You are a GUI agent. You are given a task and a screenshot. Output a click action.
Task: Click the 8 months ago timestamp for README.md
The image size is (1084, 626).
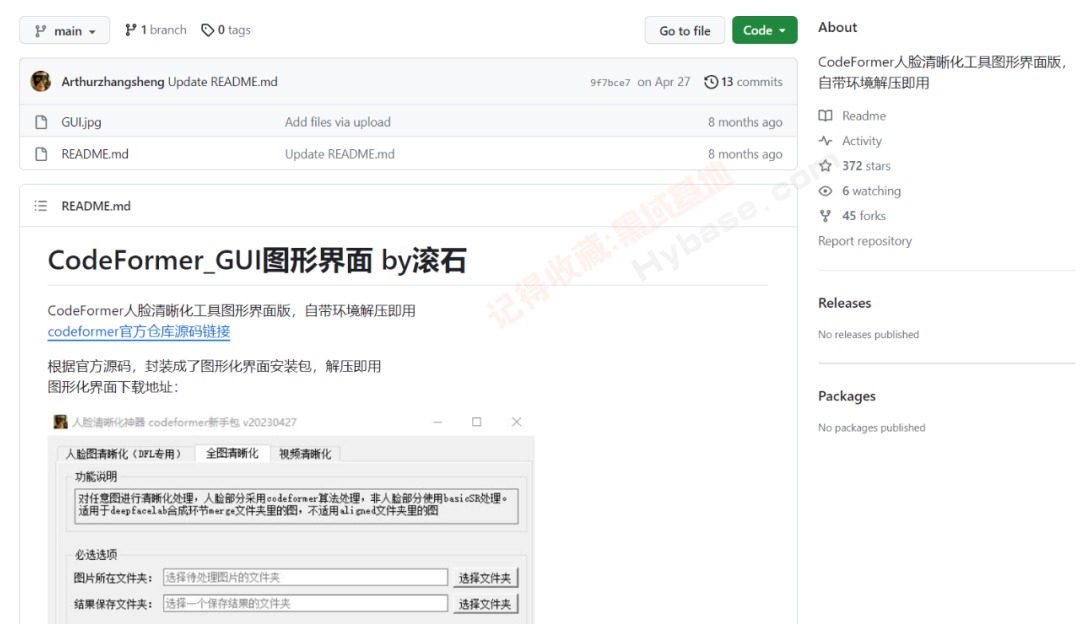[745, 153]
